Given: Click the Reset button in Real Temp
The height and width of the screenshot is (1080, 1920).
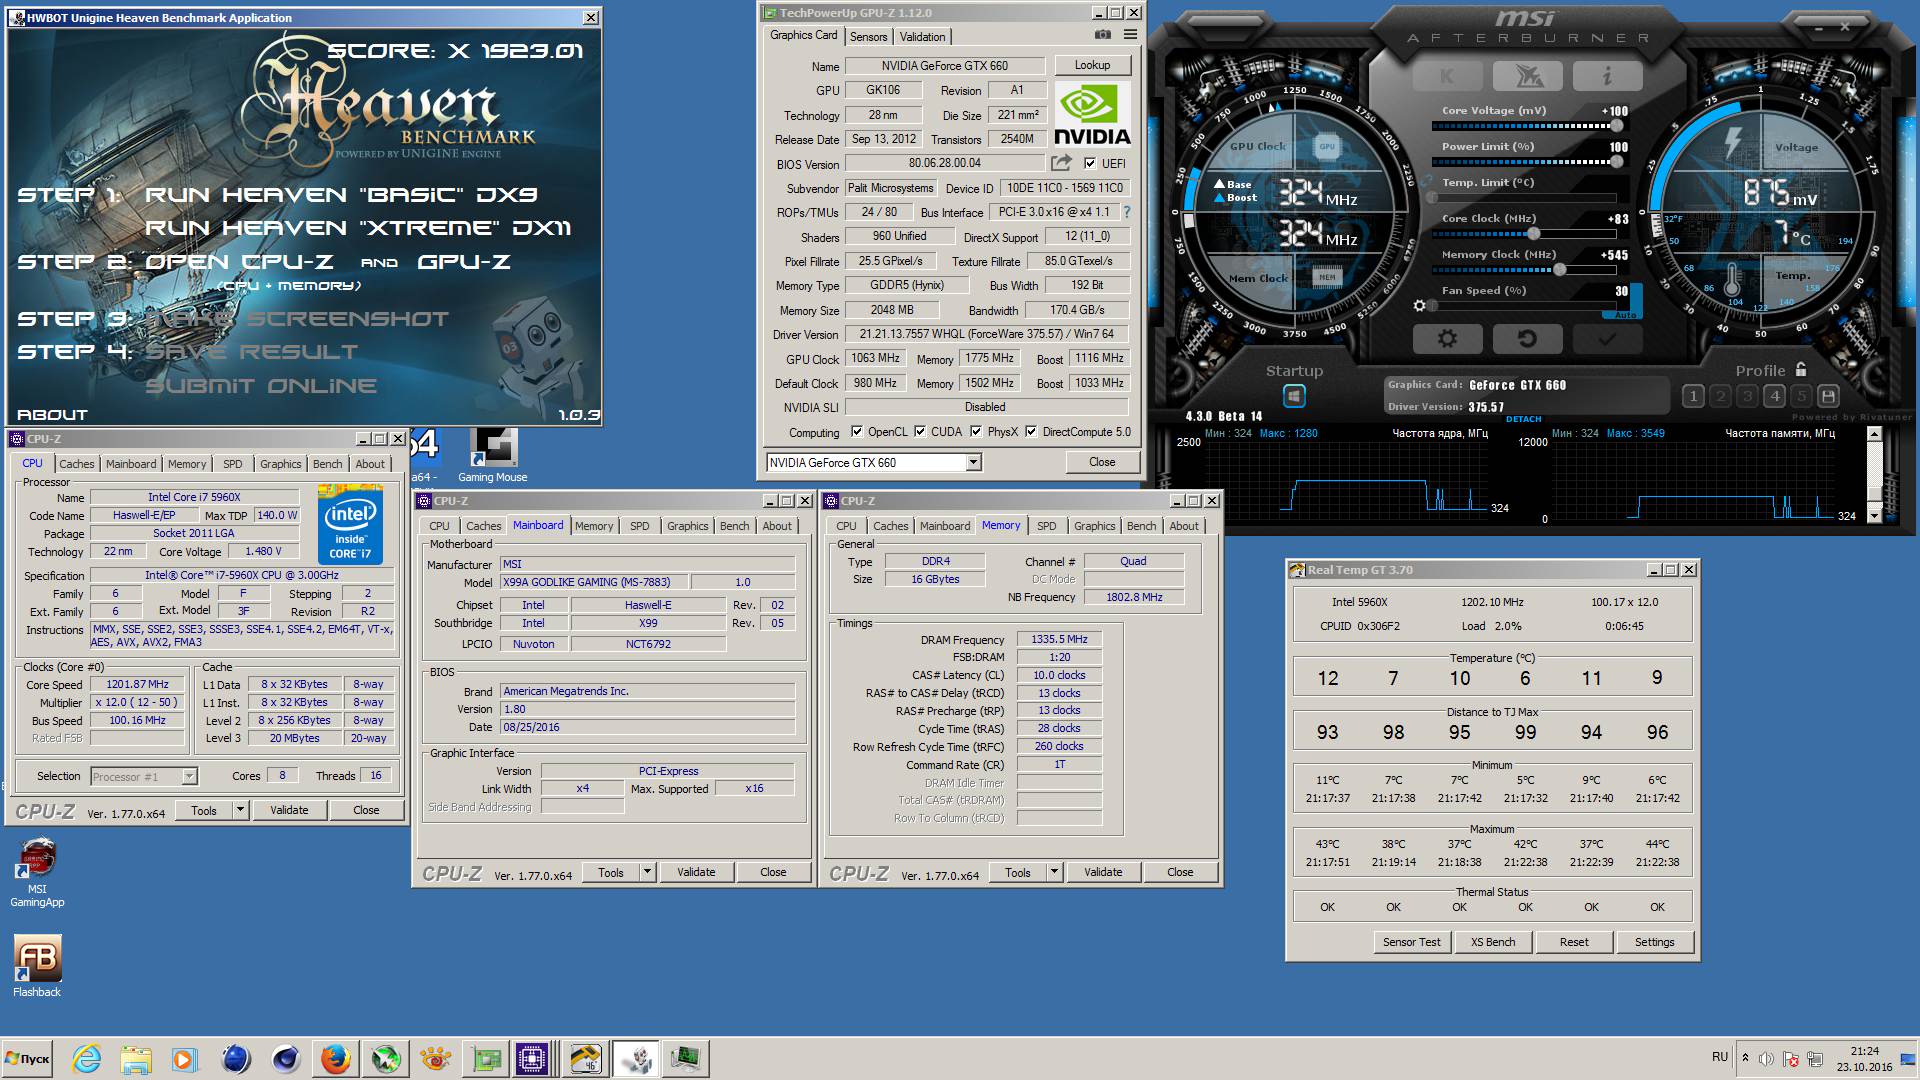Looking at the screenshot, I should click(x=1574, y=942).
